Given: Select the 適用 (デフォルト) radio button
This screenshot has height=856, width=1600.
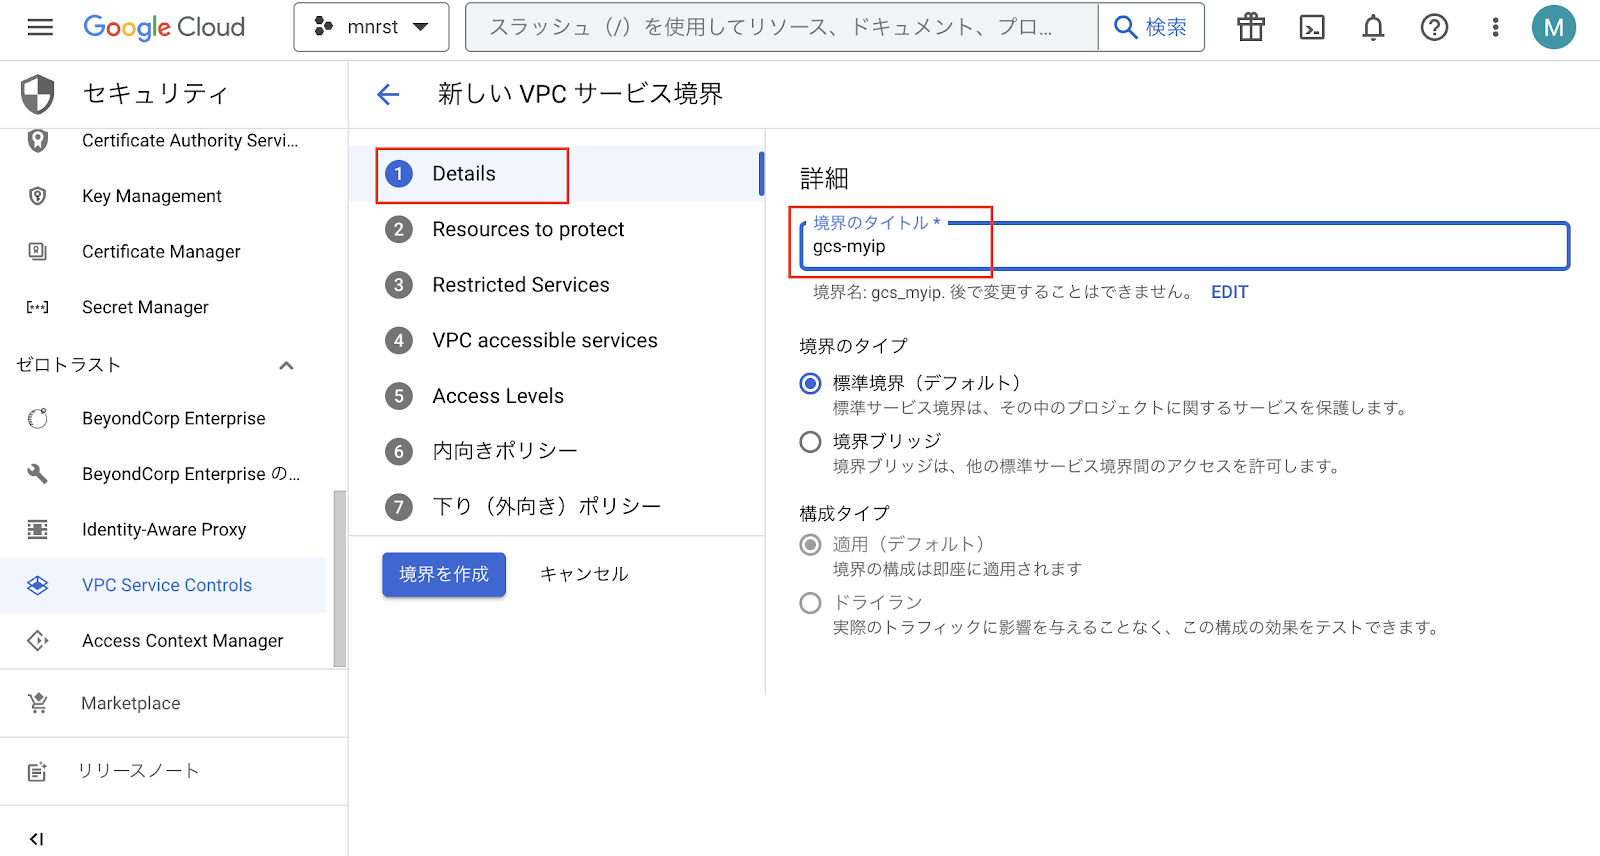Looking at the screenshot, I should click(x=811, y=545).
